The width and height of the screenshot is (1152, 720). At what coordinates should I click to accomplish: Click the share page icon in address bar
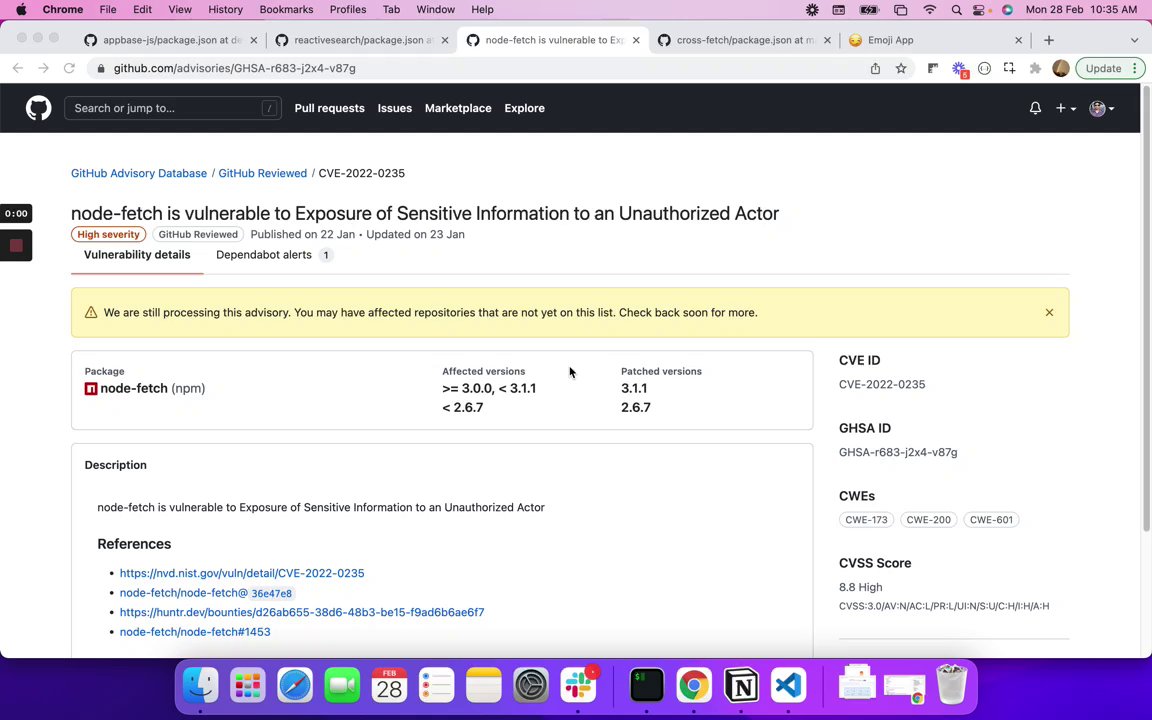(875, 68)
